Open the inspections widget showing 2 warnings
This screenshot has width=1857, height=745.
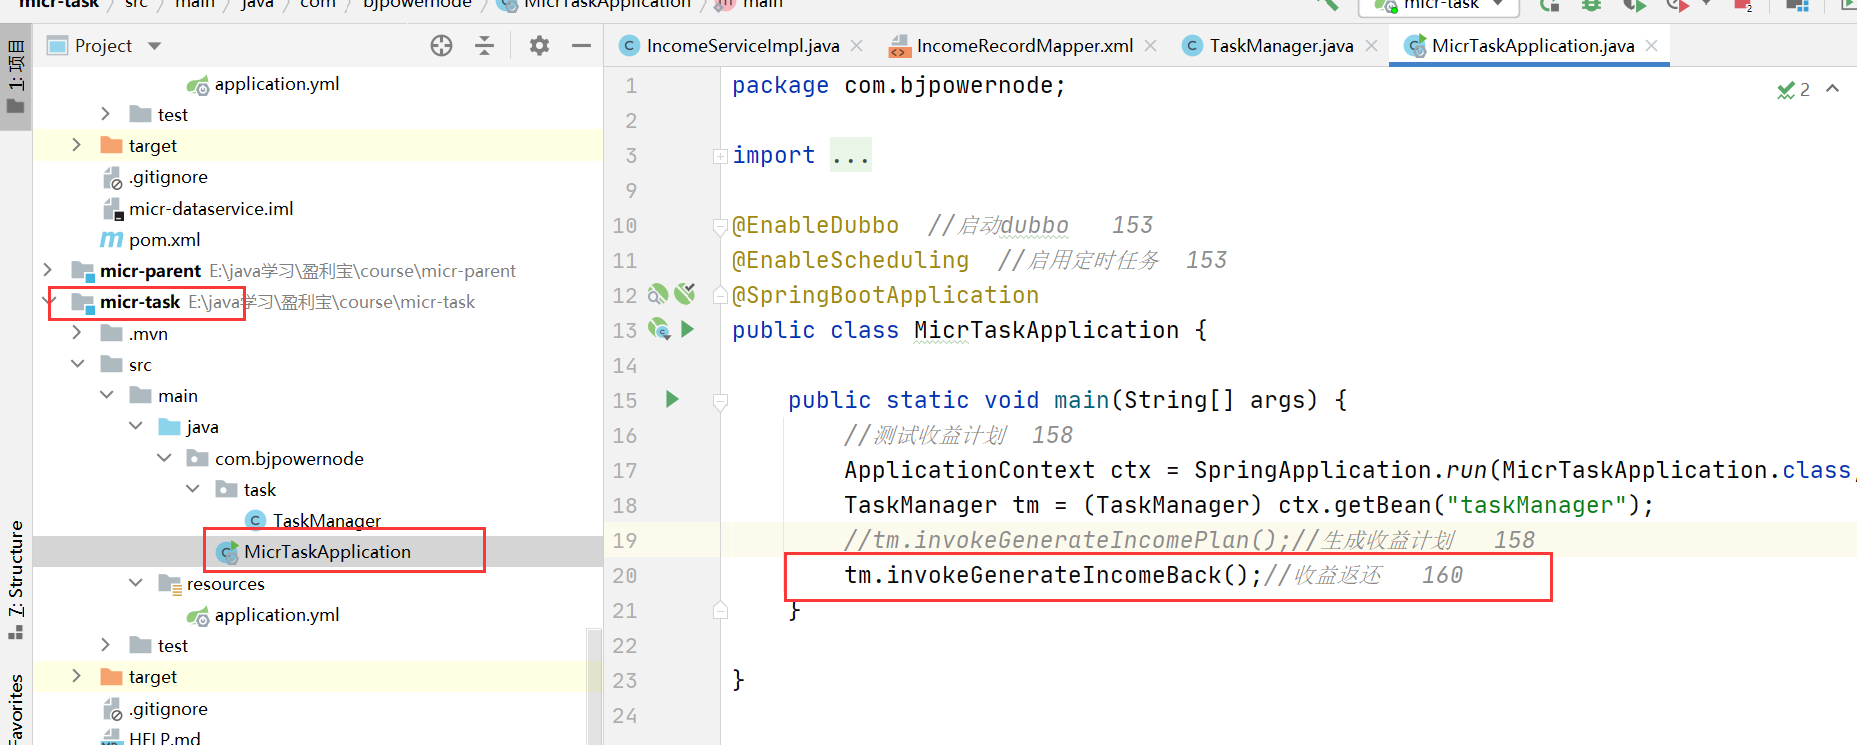tap(1793, 90)
